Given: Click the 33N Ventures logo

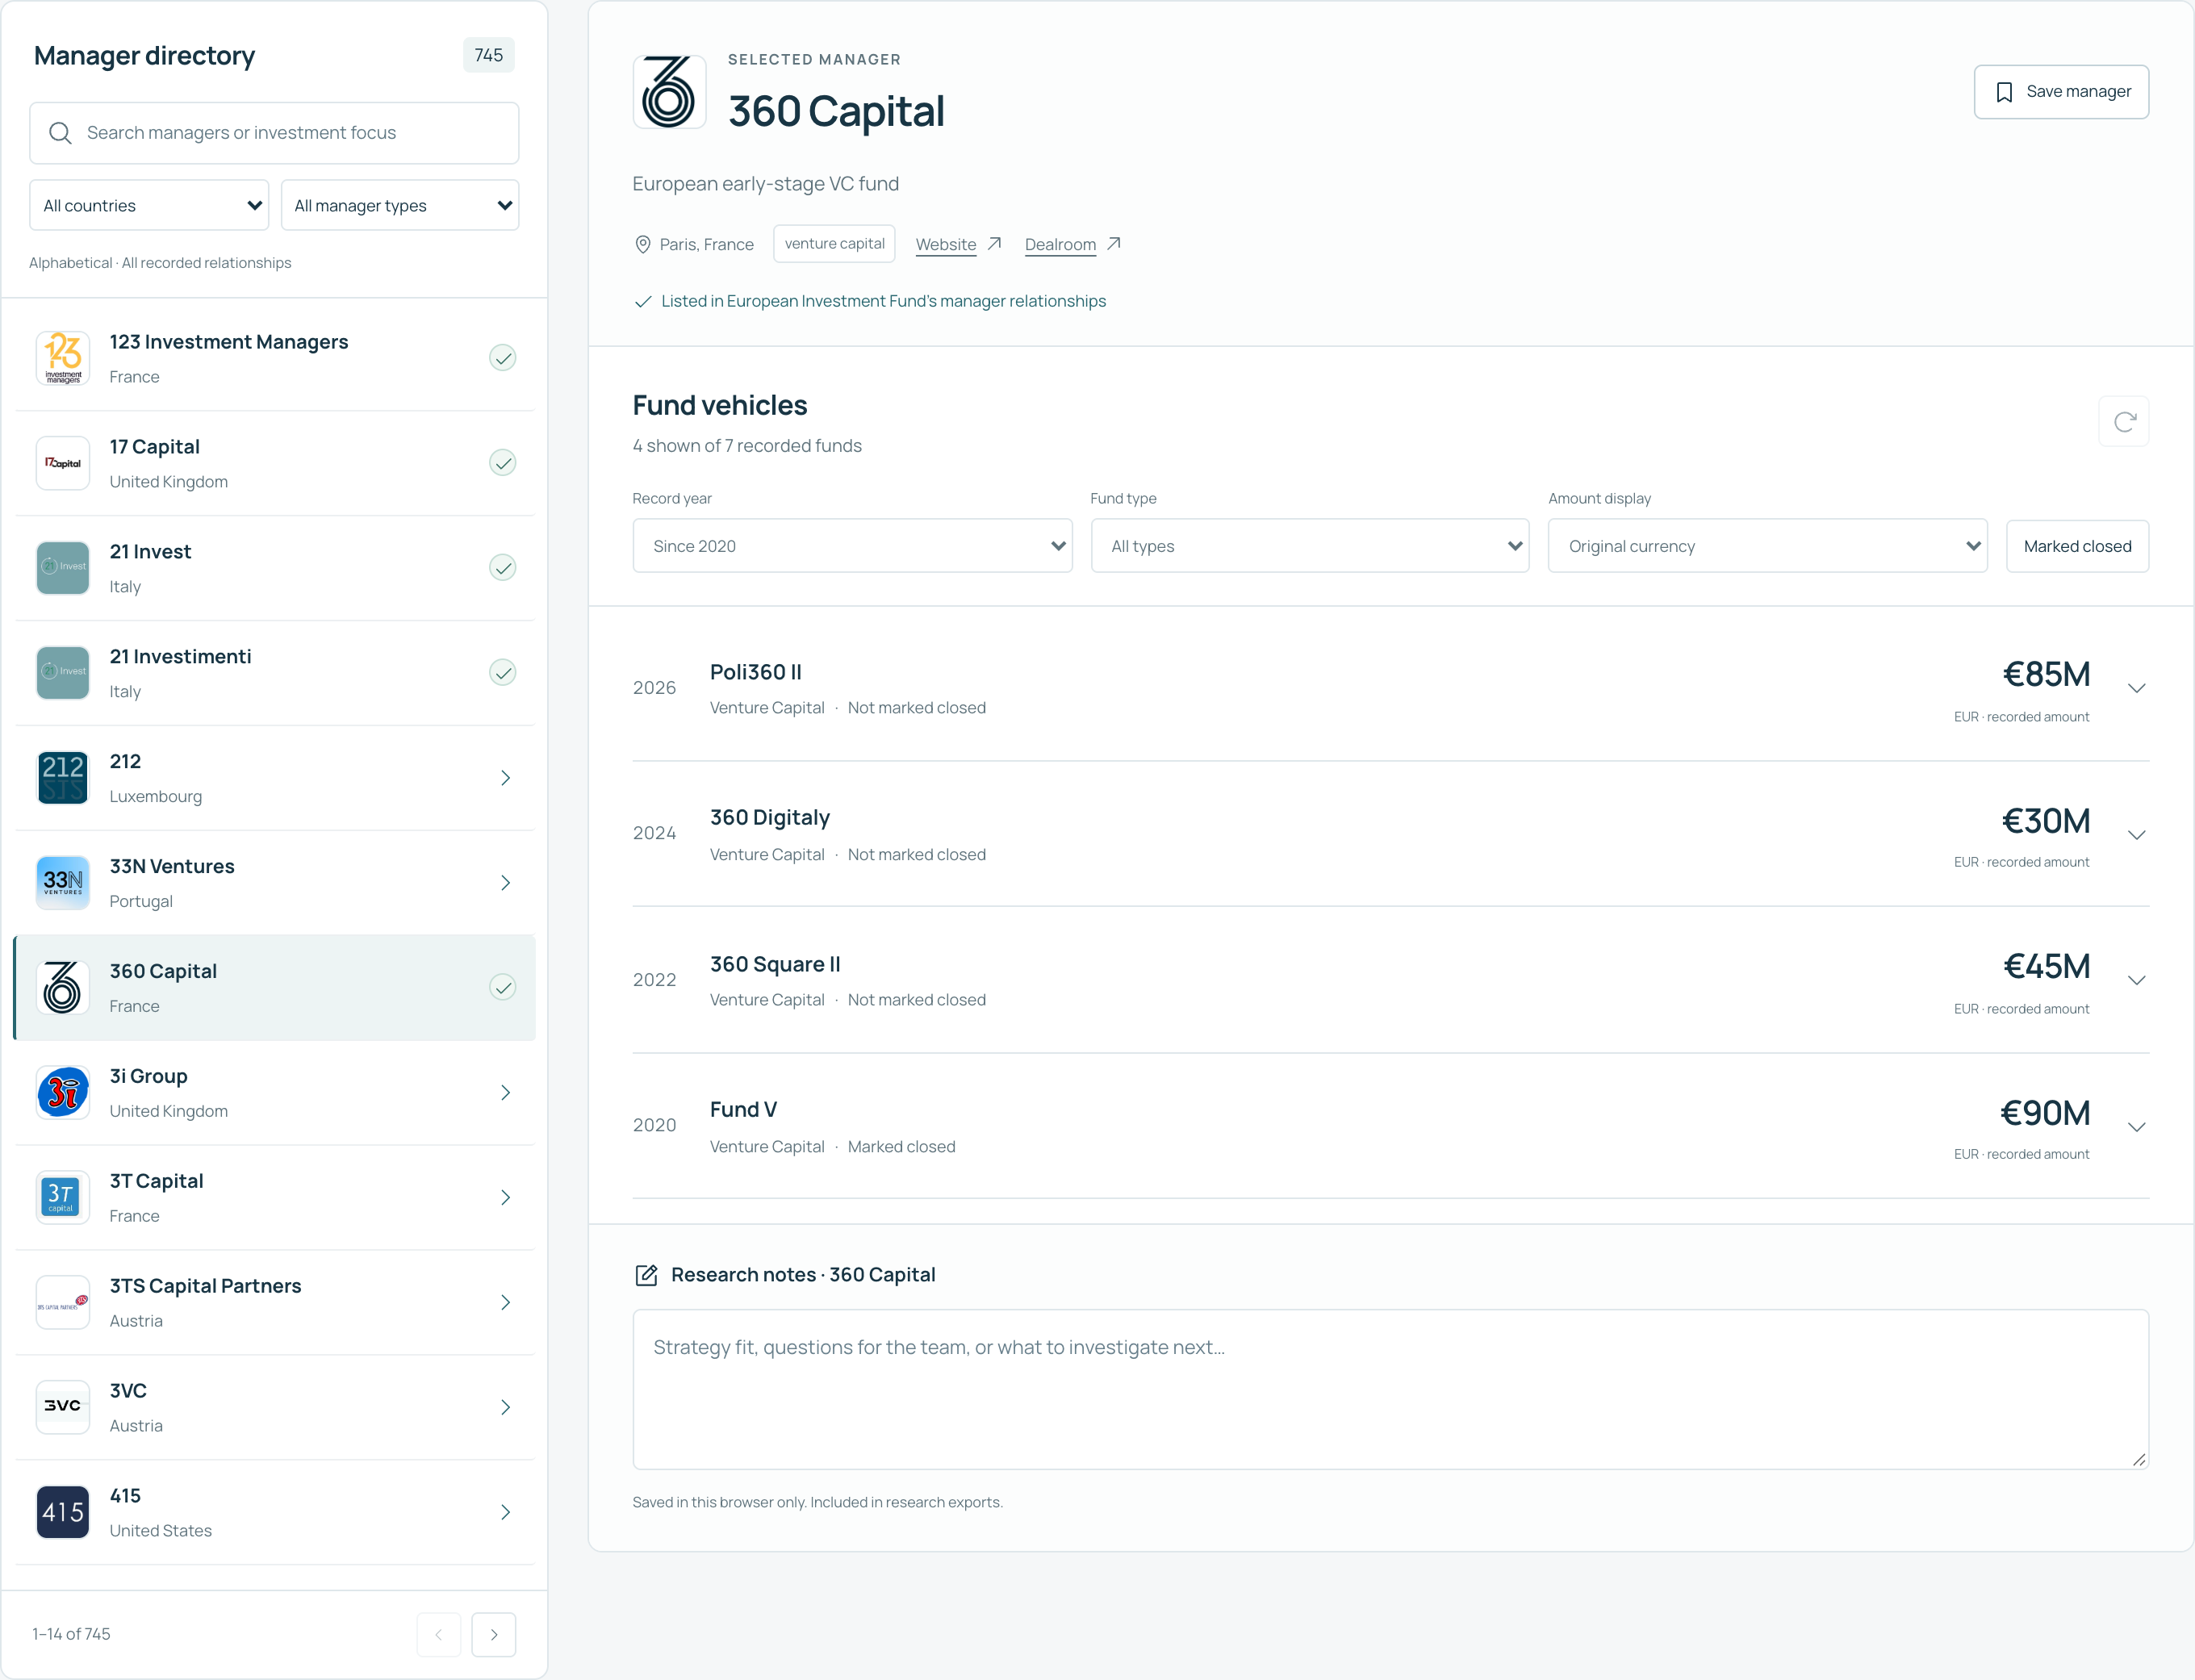Looking at the screenshot, I should tap(63, 883).
